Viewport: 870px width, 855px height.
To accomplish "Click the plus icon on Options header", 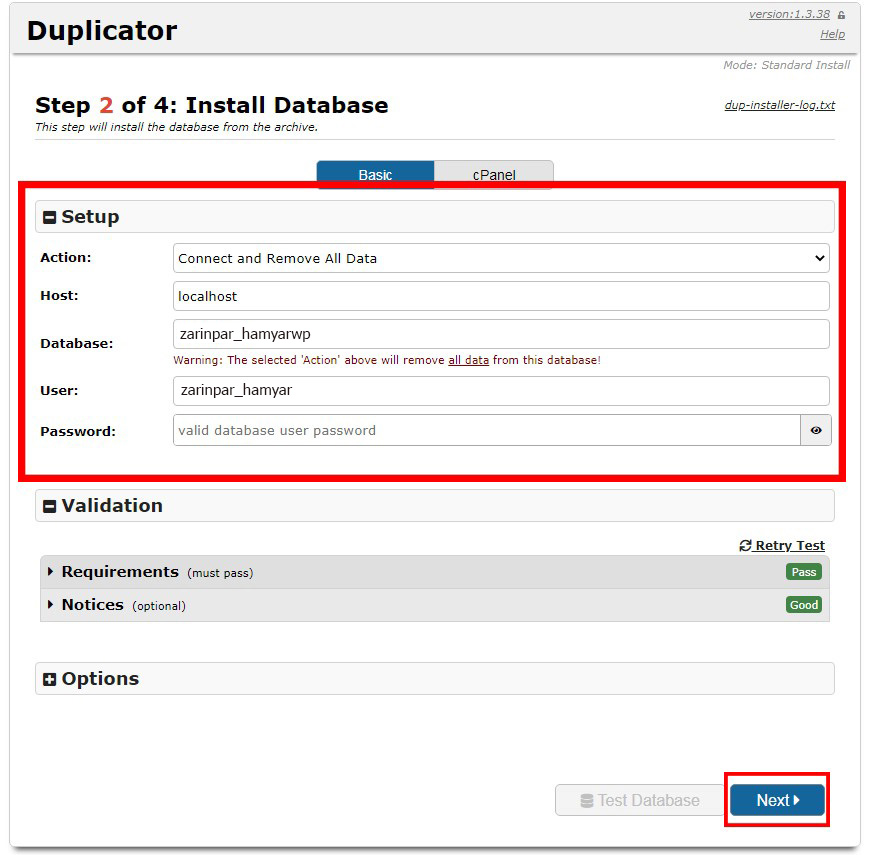I will pos(50,679).
